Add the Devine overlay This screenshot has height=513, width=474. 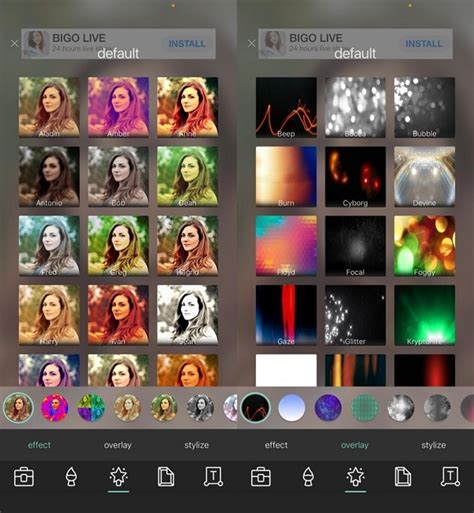[424, 177]
